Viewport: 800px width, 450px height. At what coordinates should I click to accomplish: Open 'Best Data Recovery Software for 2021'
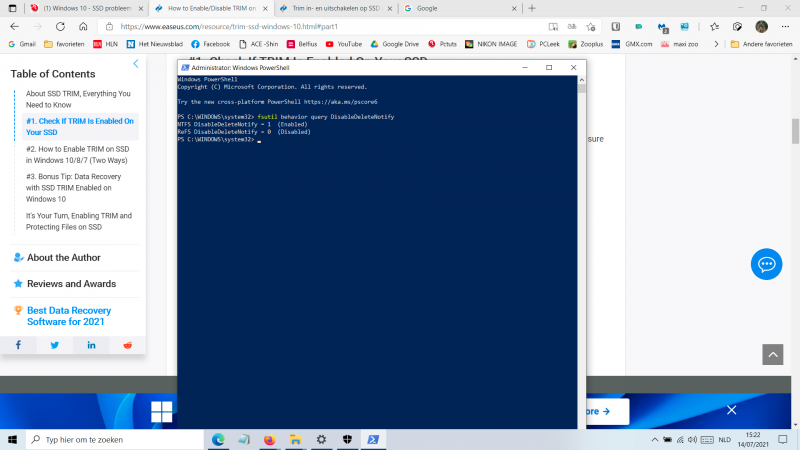69,317
